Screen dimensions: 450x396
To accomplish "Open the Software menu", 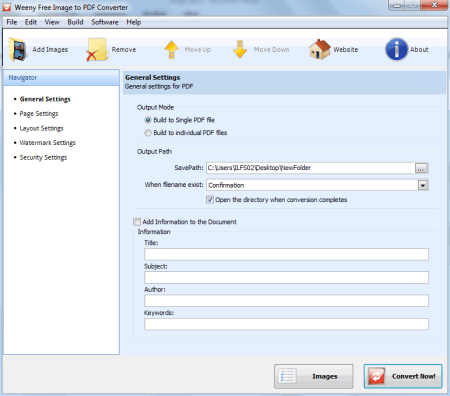I will (x=105, y=22).
